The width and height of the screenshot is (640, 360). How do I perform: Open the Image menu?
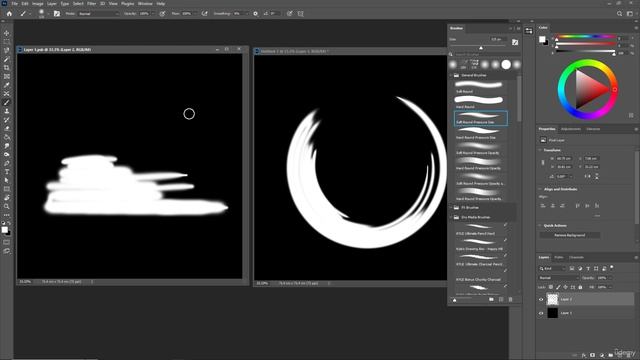[38, 4]
